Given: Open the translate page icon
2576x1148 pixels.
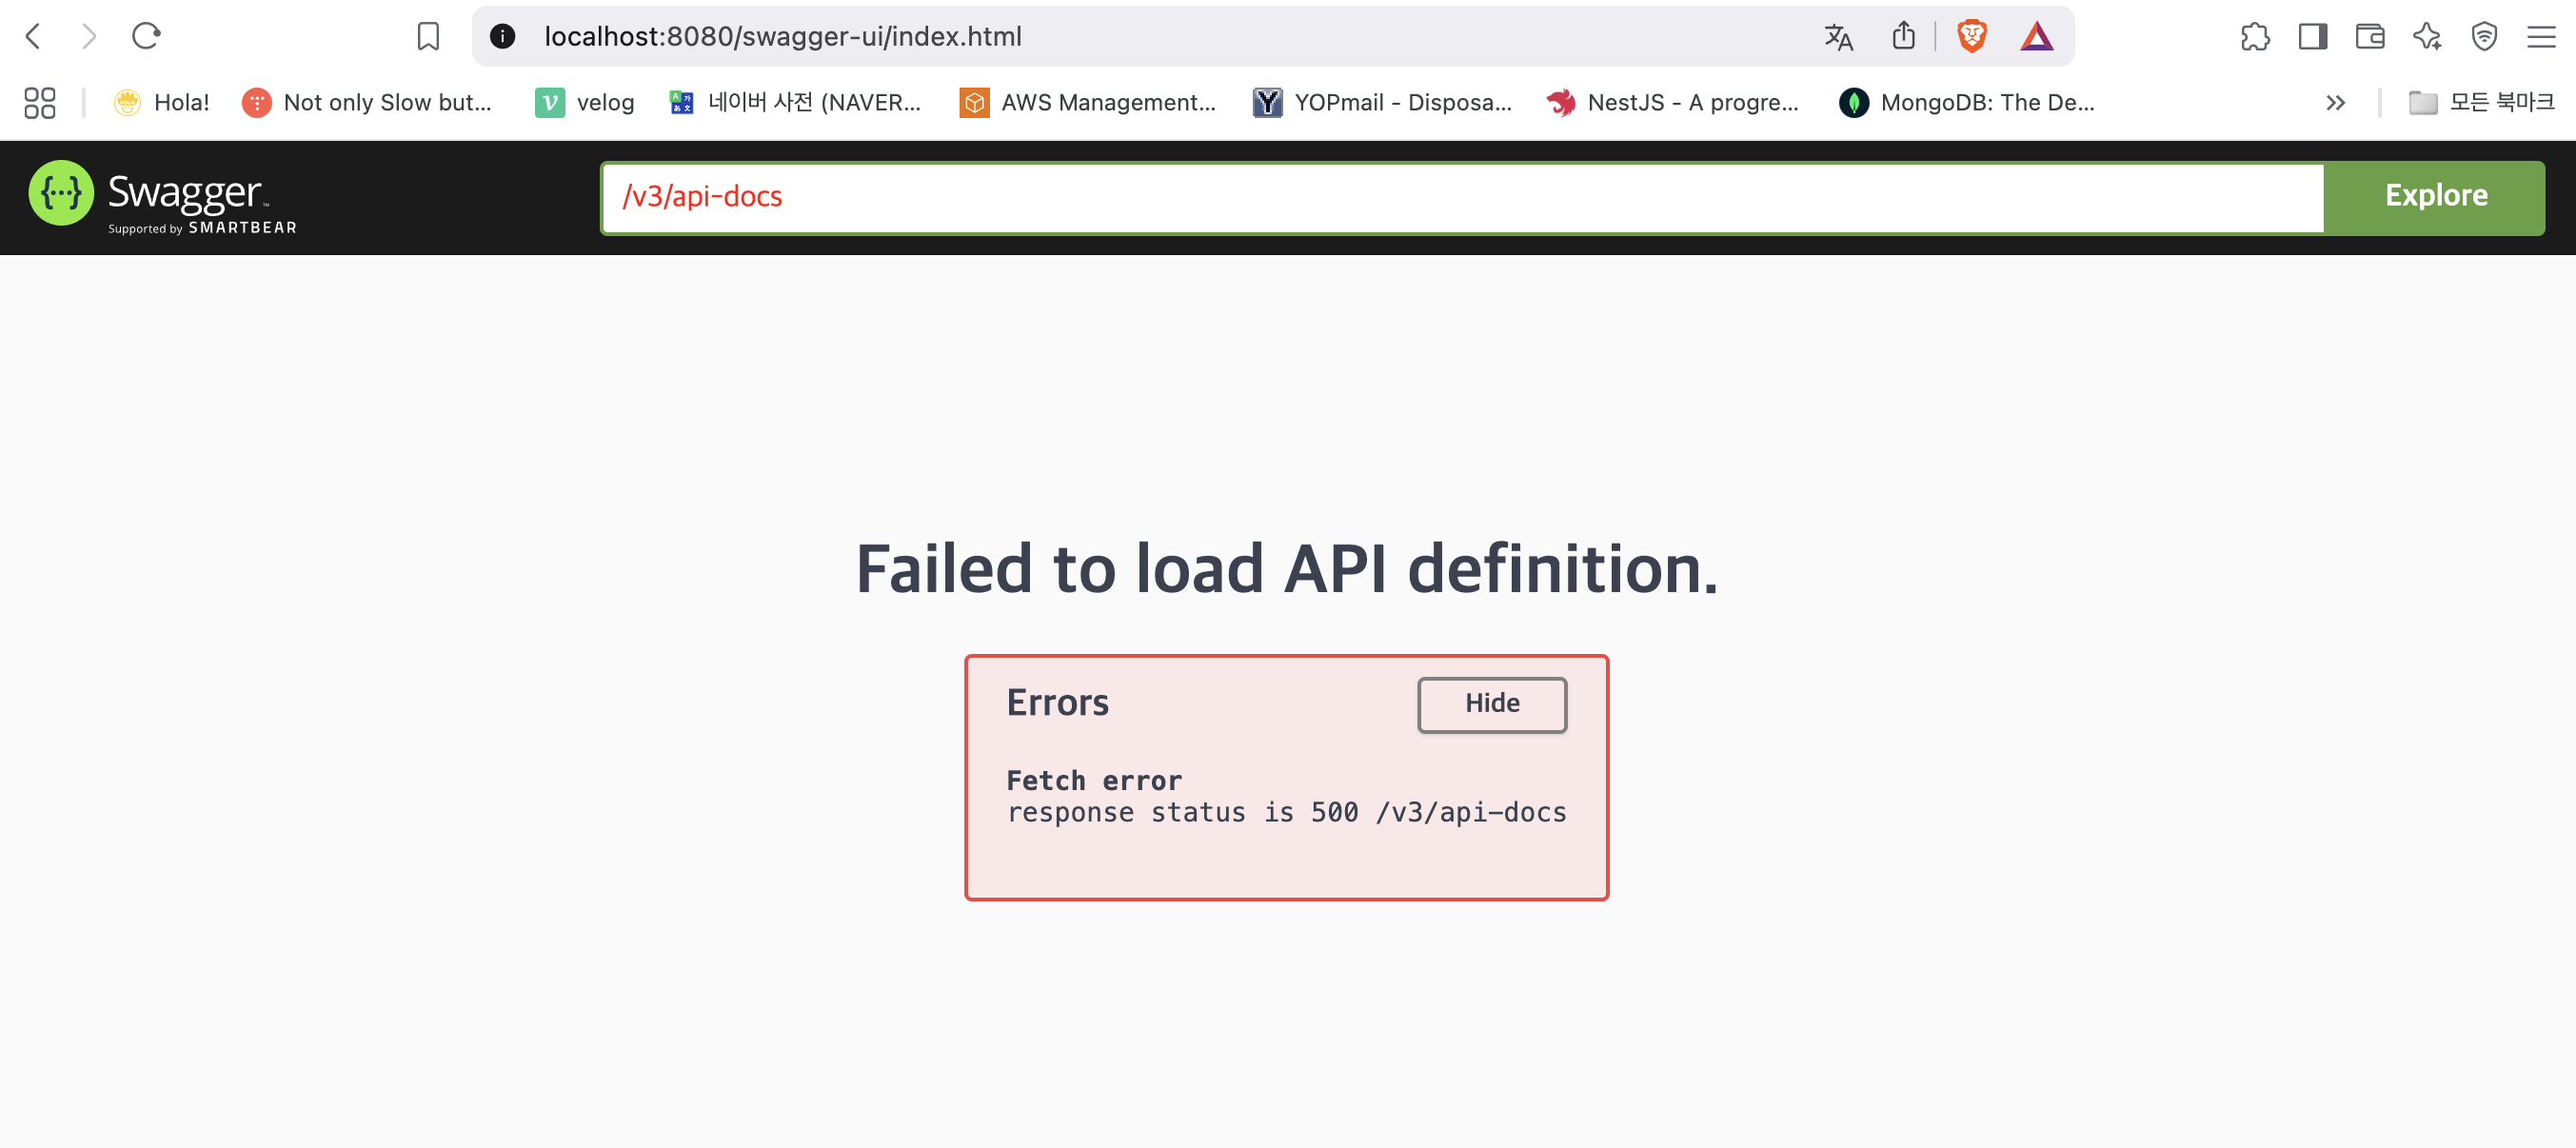Looking at the screenshot, I should [1838, 37].
